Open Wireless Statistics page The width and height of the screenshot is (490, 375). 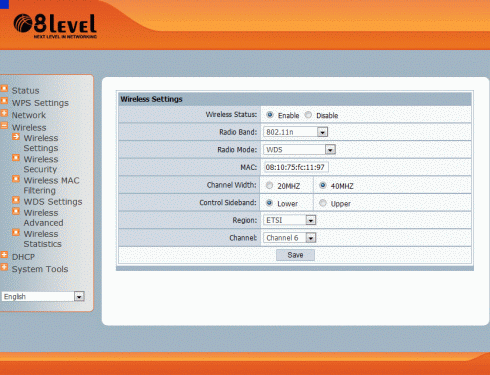coord(42,239)
